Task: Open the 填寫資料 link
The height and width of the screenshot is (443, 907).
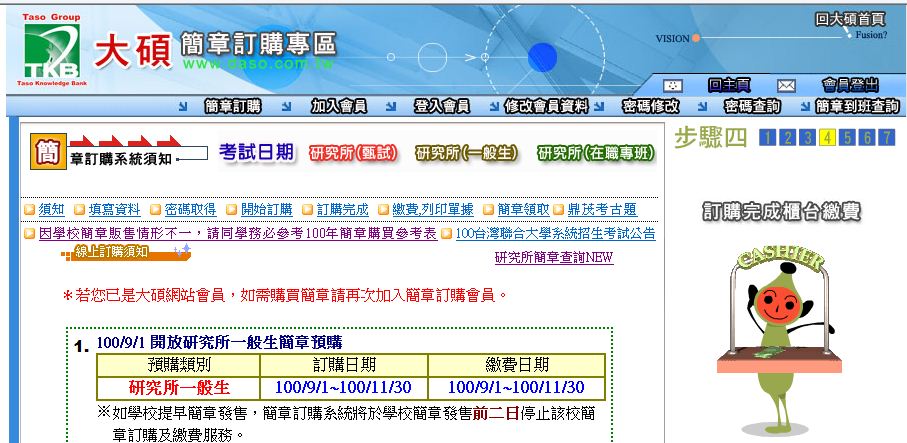Action: (115, 209)
